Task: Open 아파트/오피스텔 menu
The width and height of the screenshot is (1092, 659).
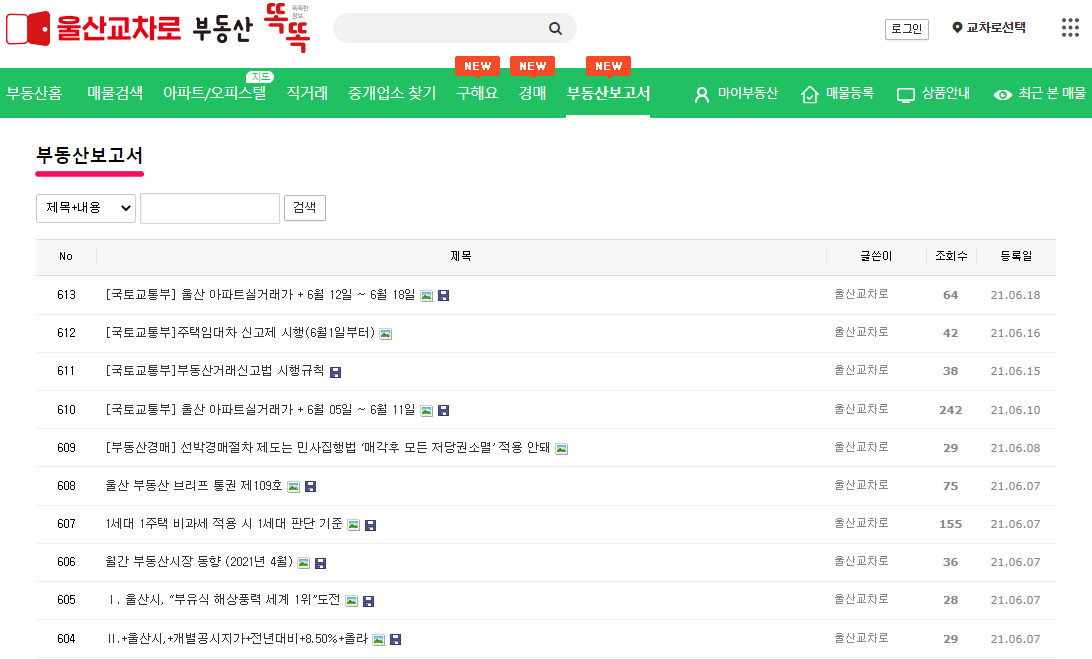Action: coord(214,93)
